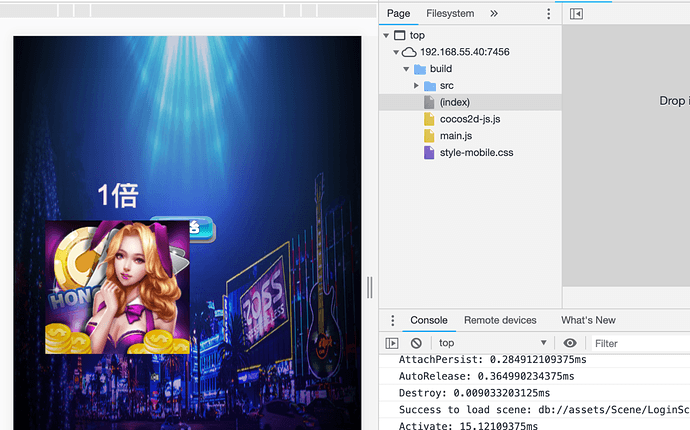Switch to the Remote devices tab

[500, 320]
